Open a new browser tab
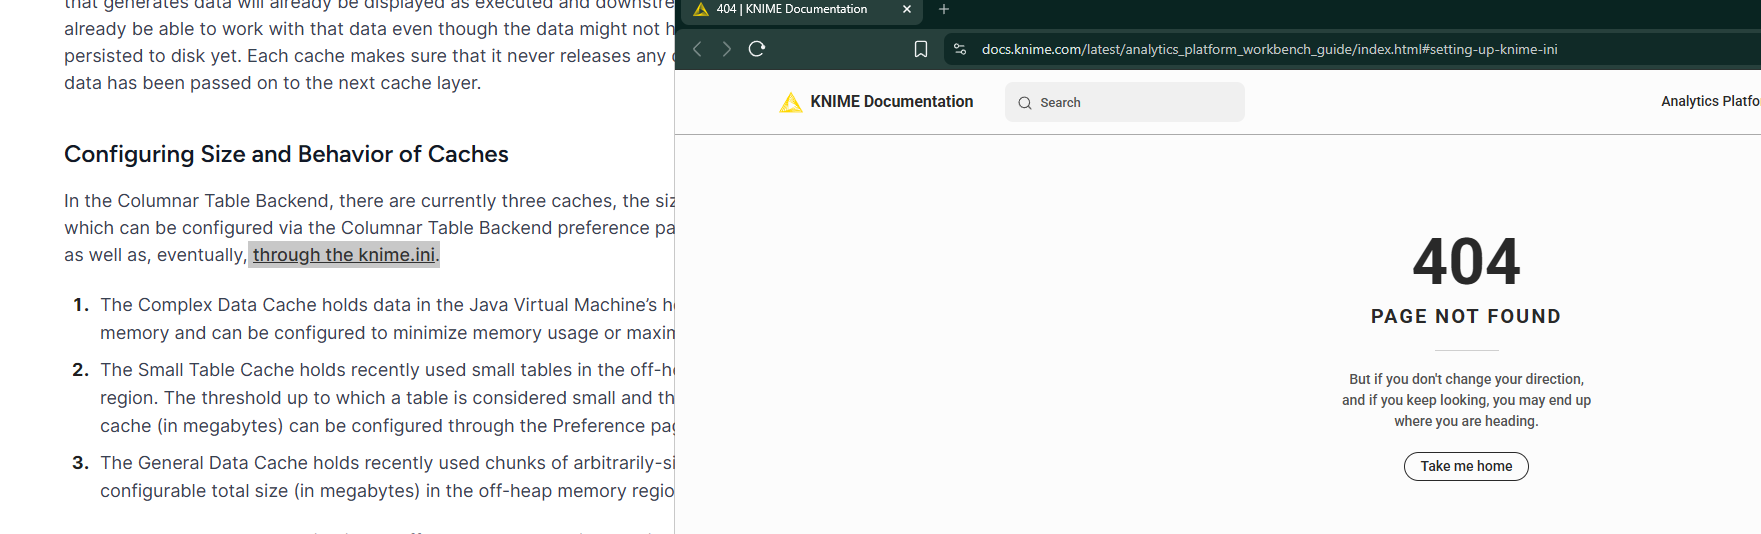The height and width of the screenshot is (534, 1761). coord(943,10)
